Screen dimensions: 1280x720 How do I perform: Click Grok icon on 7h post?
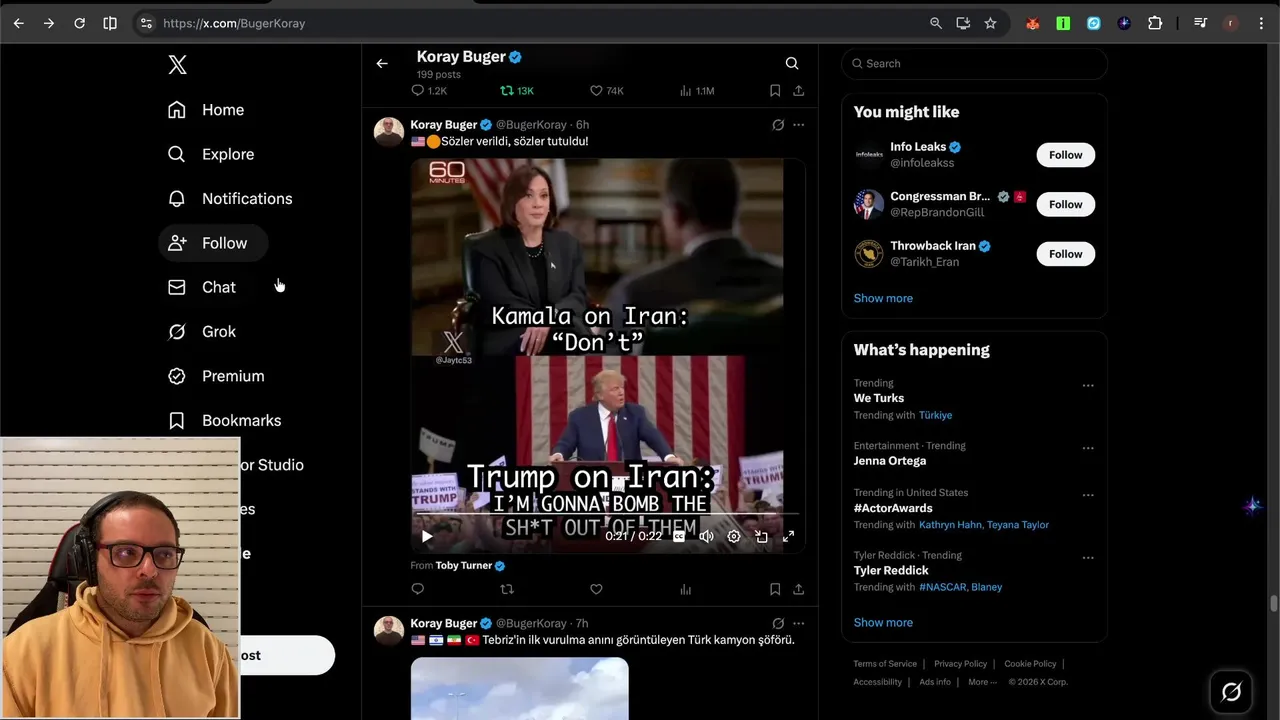[x=778, y=623]
